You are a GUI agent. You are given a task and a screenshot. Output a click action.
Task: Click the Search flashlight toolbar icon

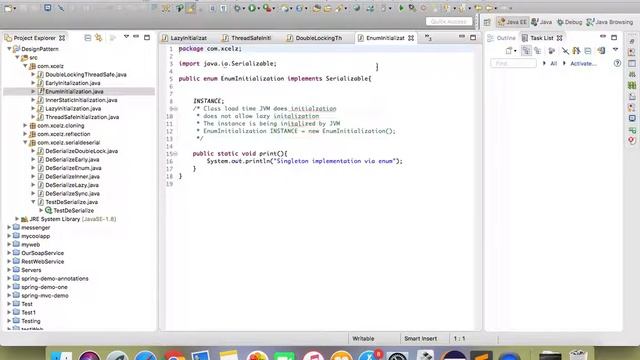point(339,8)
